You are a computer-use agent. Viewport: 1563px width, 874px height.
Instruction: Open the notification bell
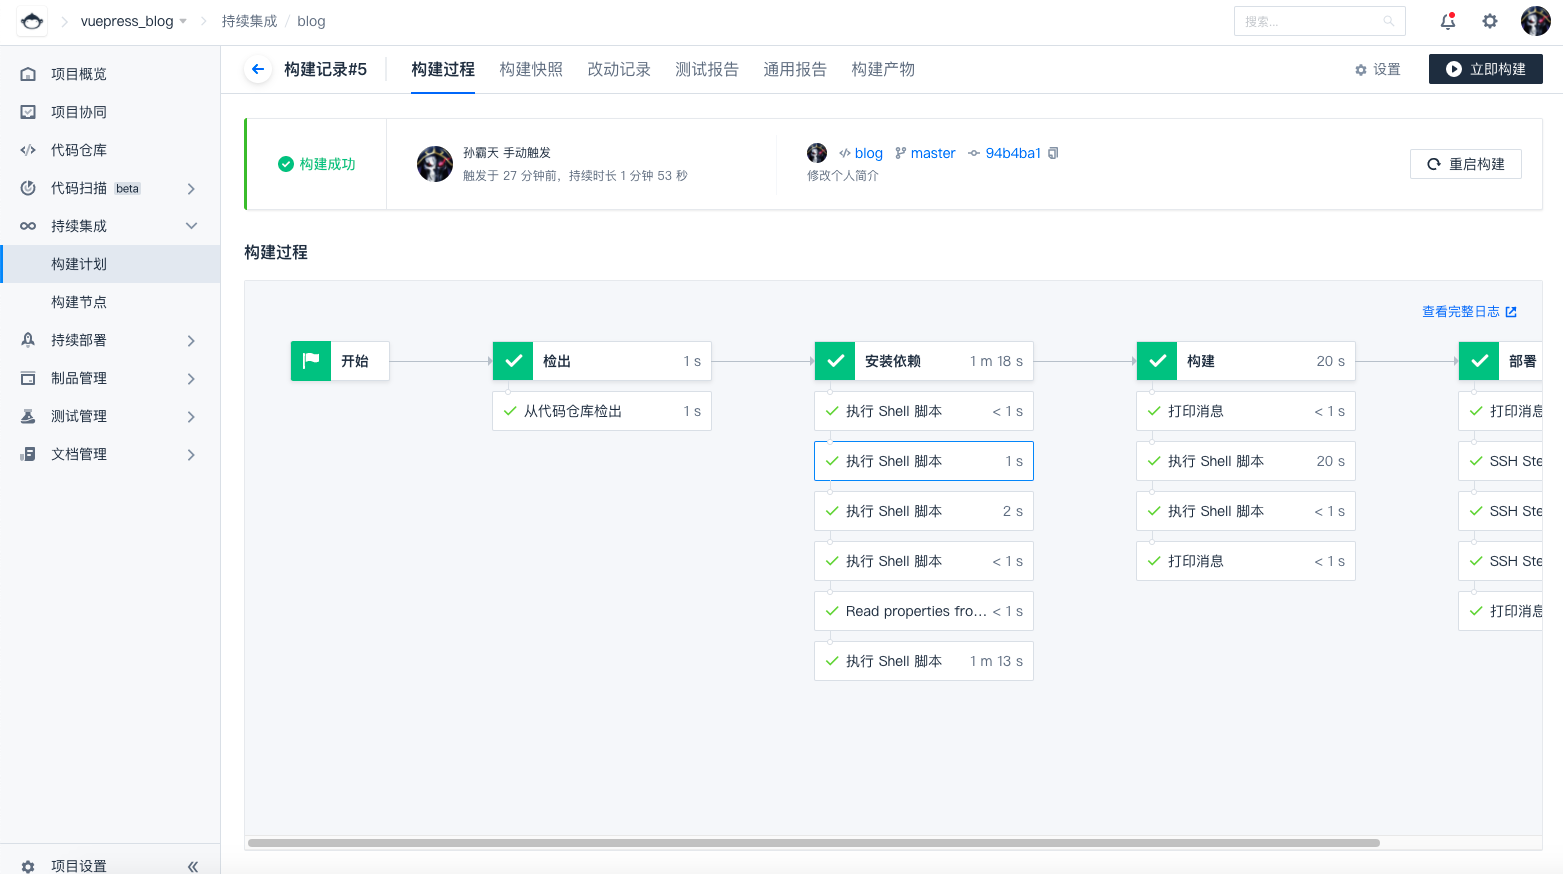point(1447,21)
